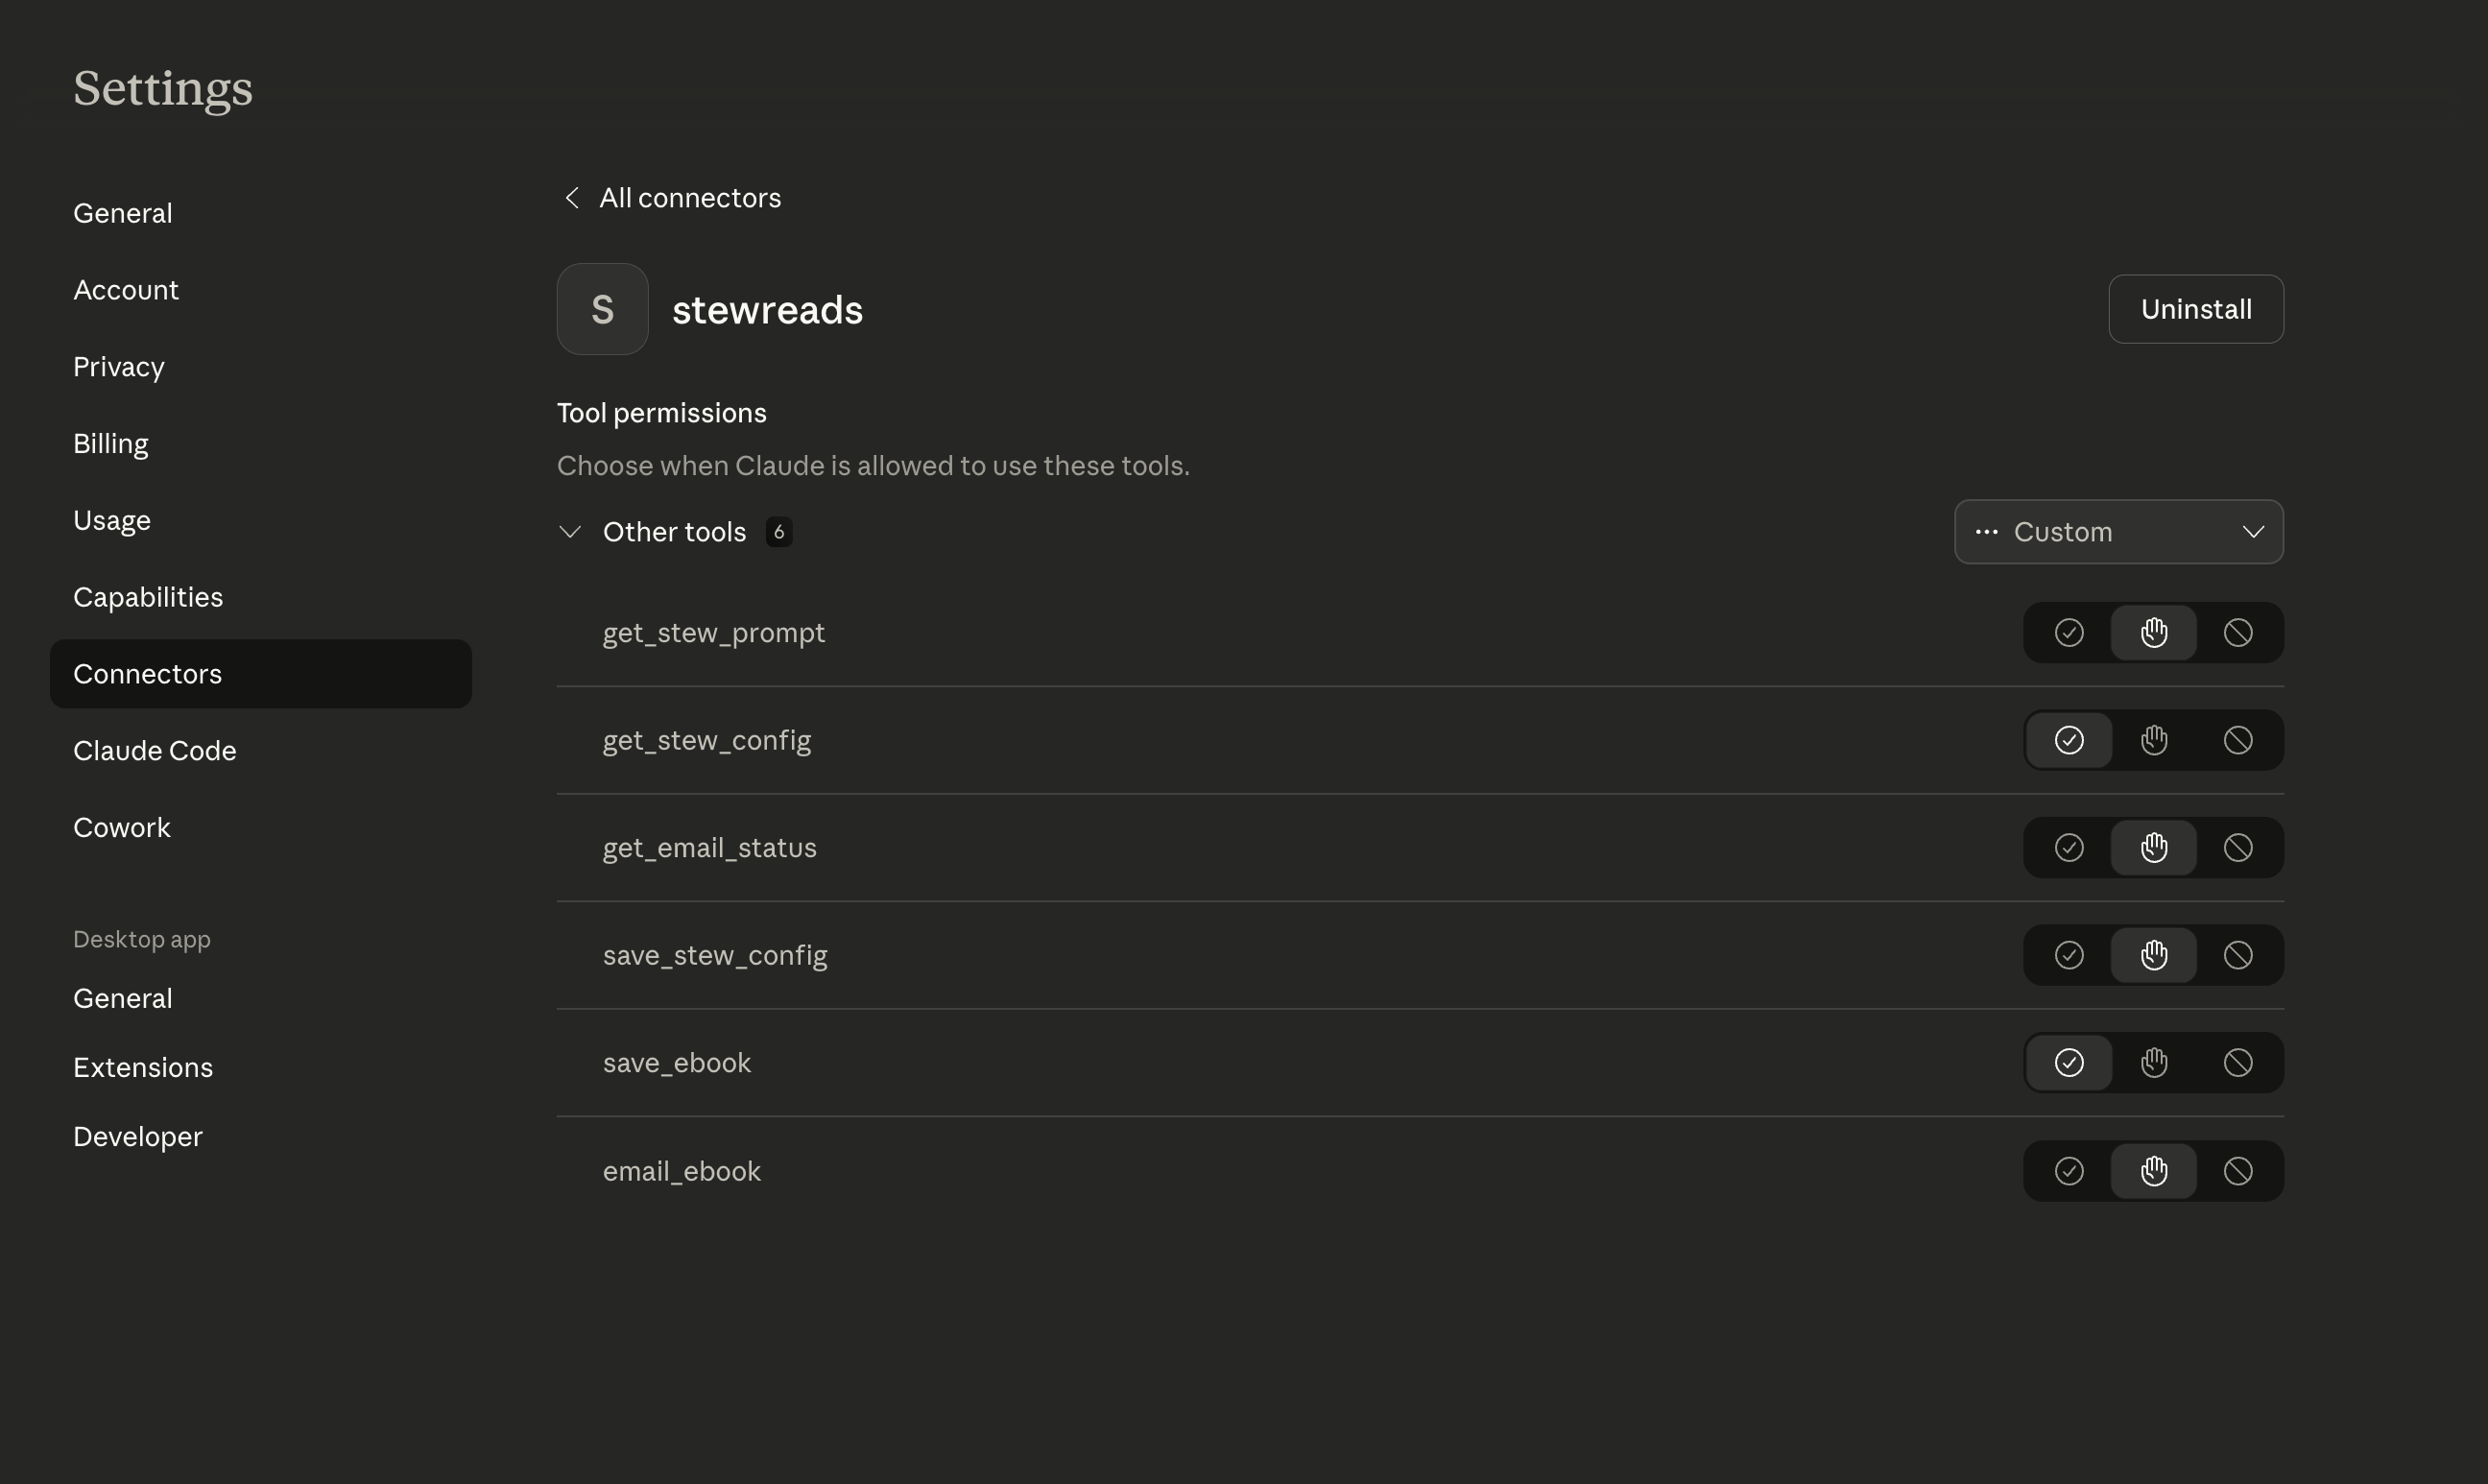The width and height of the screenshot is (2488, 1484).
Task: Go to Claude Code settings
Action: point(155,751)
